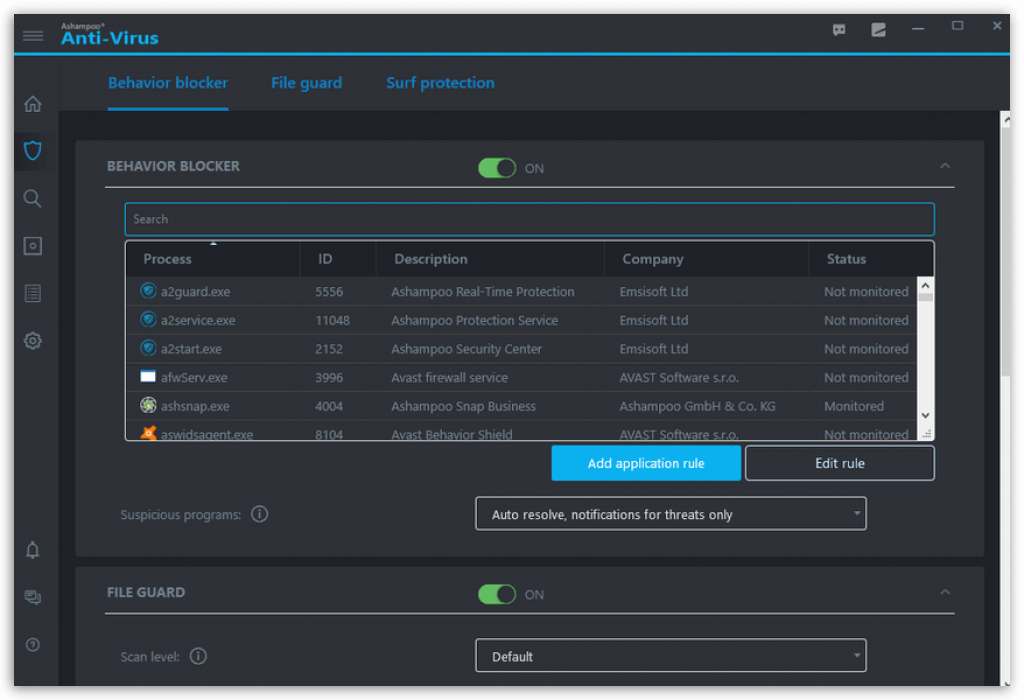Sort by the Process column header
1024x700 pixels.
coord(213,259)
